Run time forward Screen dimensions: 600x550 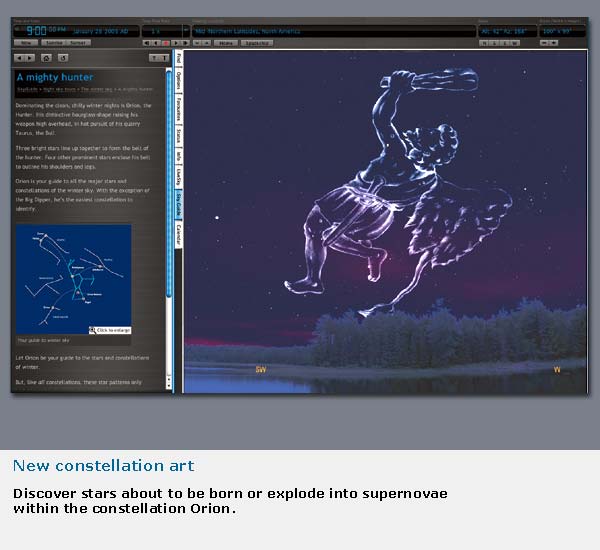176,43
